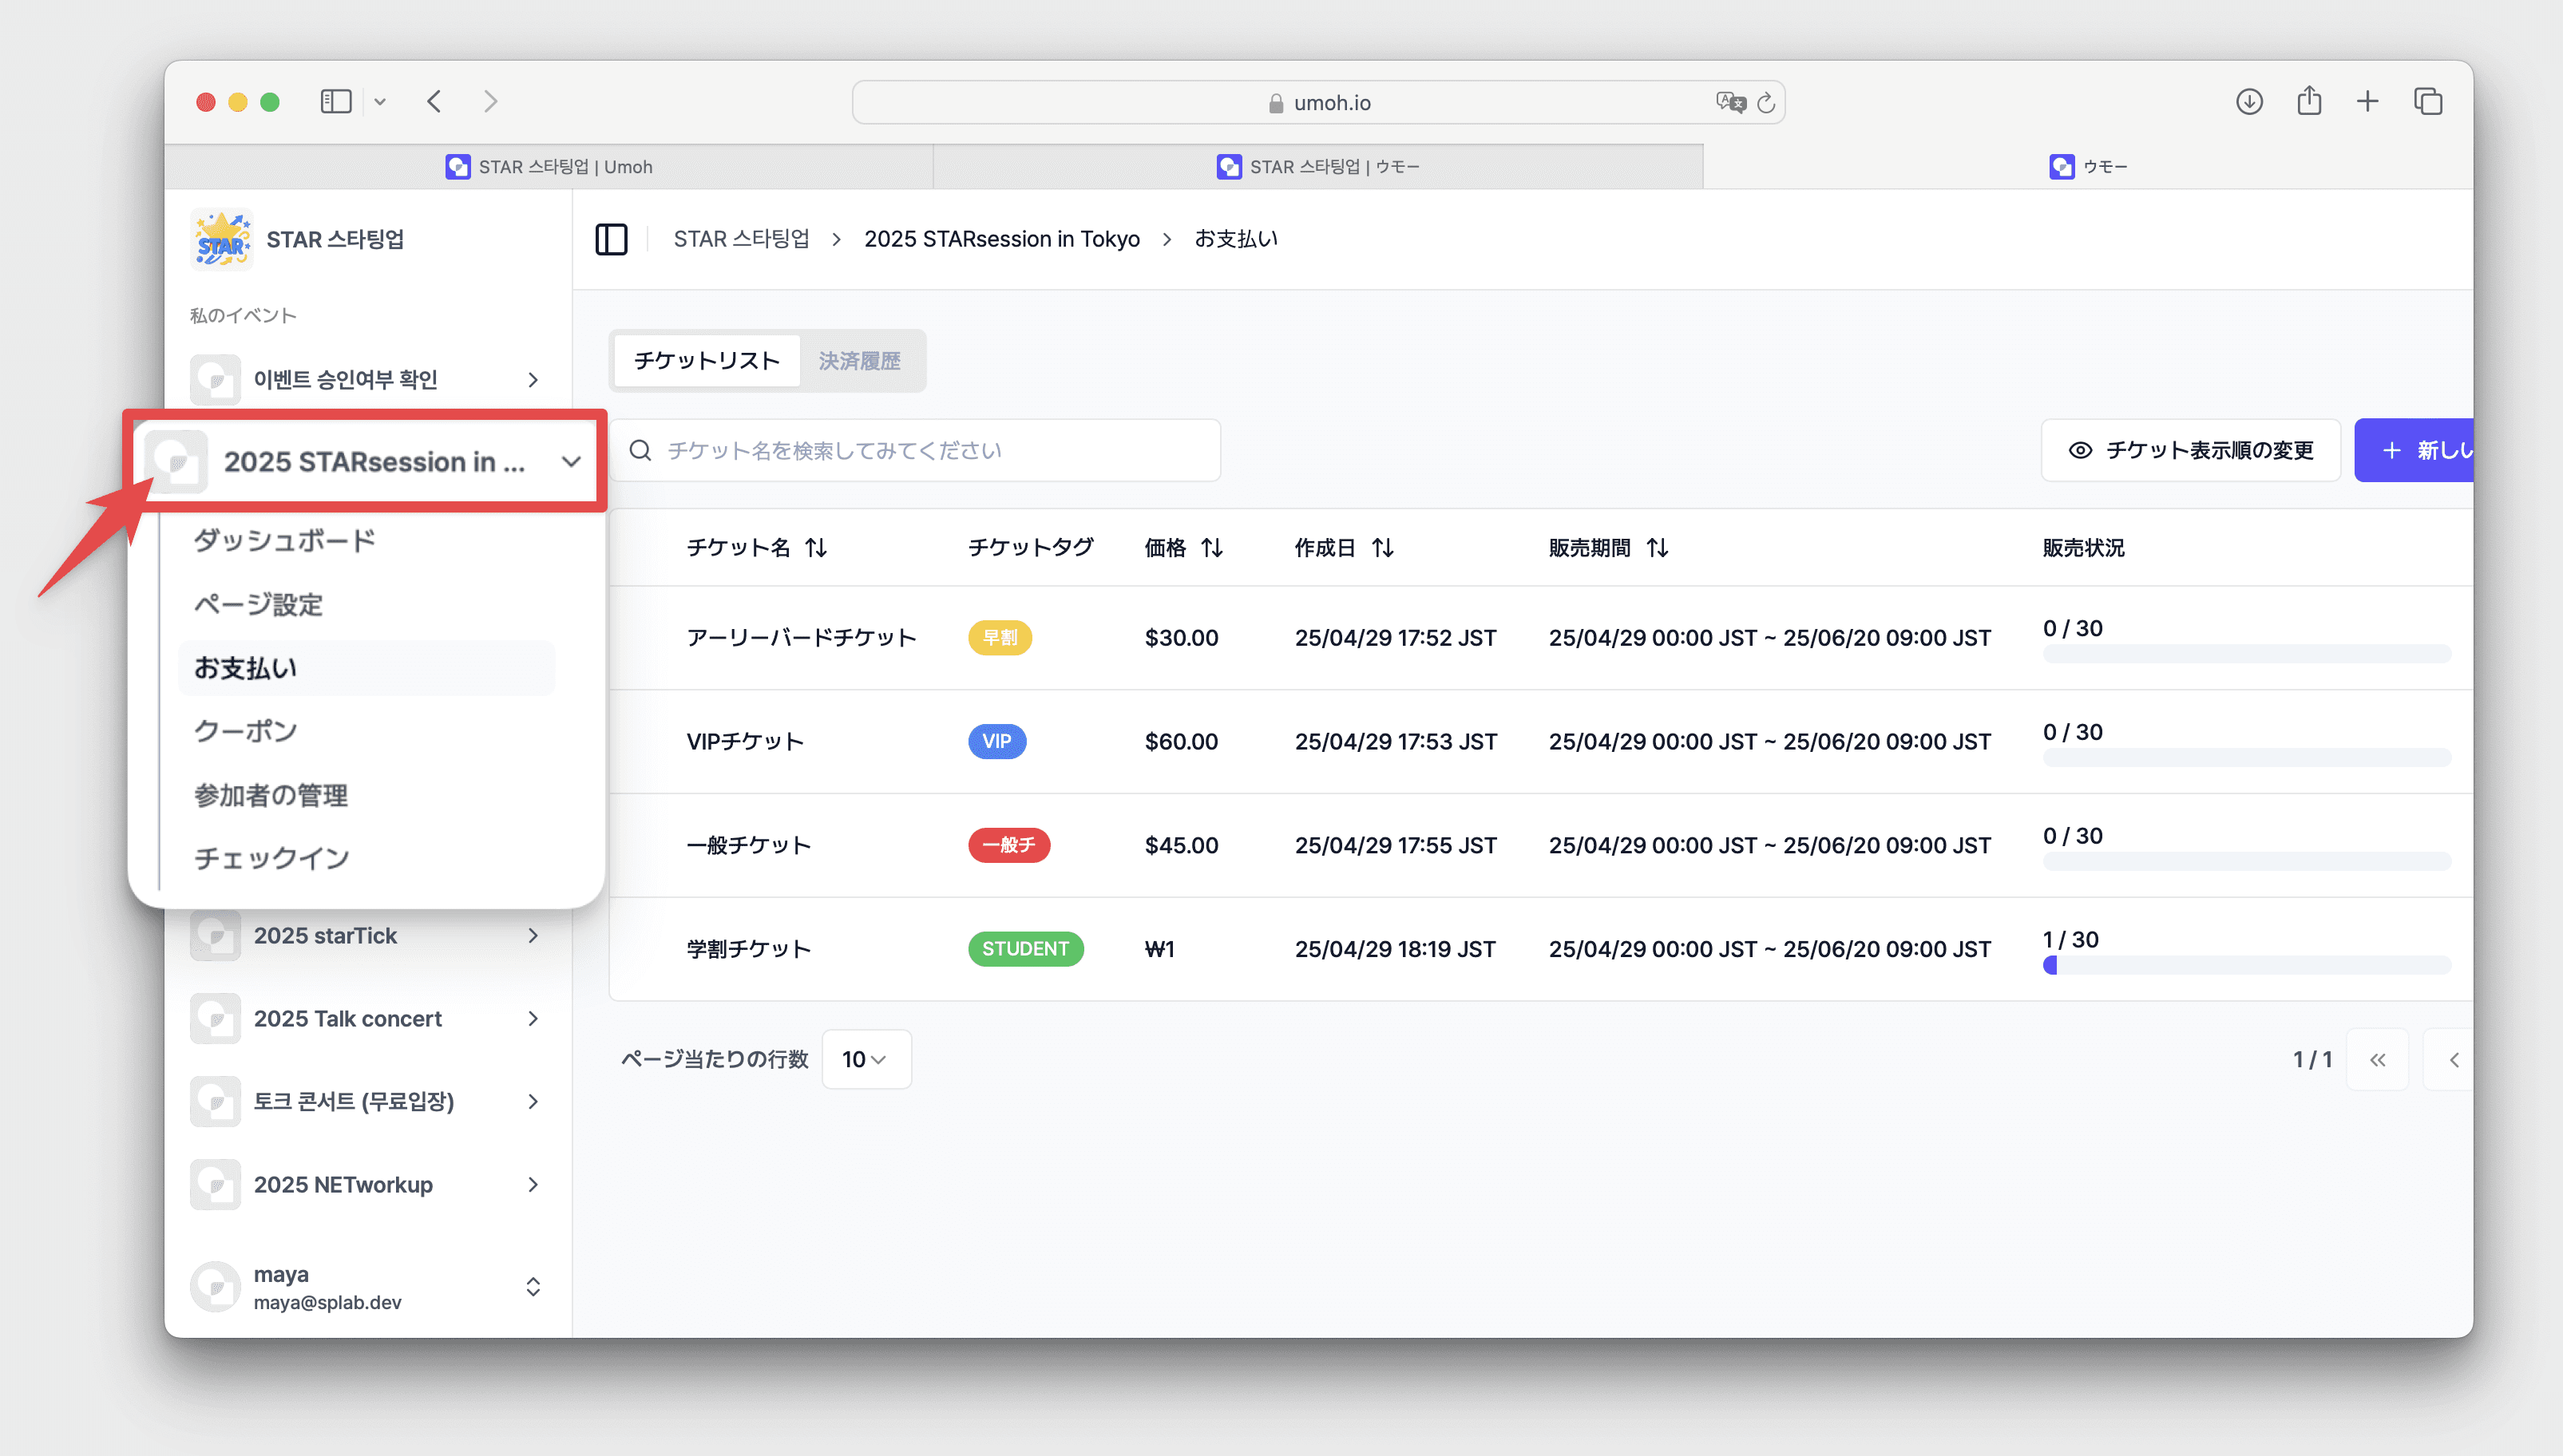Reload the page with refresh icon
Viewport: 2563px width, 1456px height.
(1766, 102)
